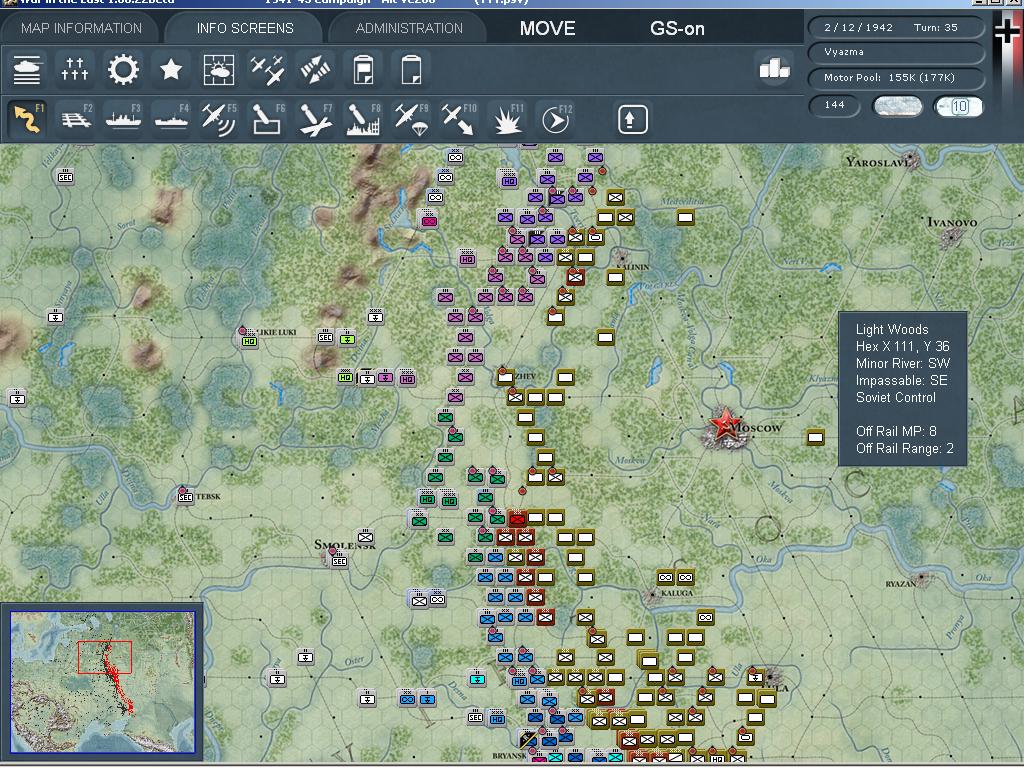Click F12 end turn icon
1024x768 pixels.
click(x=556, y=119)
